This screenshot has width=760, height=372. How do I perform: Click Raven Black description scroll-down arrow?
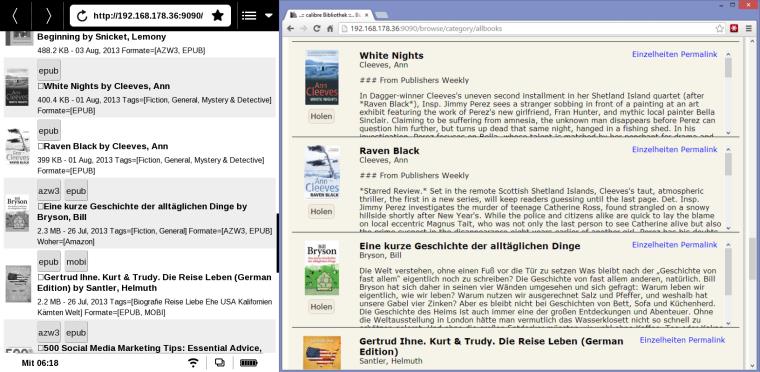[x=728, y=228]
